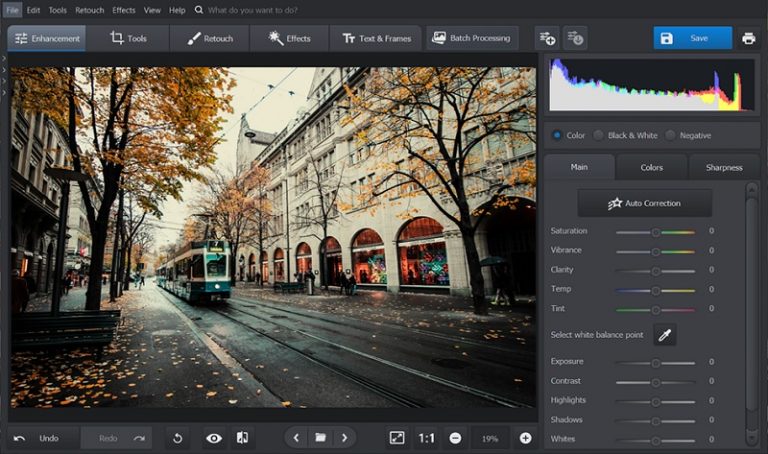Click the blue Save button

pyautogui.click(x=693, y=38)
